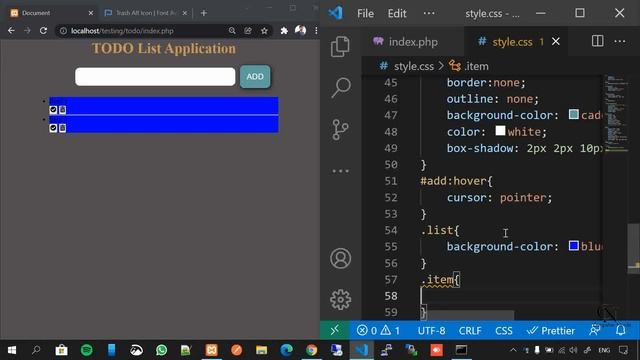Open the Accounts menu in VS Code
This screenshot has height=360, width=640.
coord(340,258)
